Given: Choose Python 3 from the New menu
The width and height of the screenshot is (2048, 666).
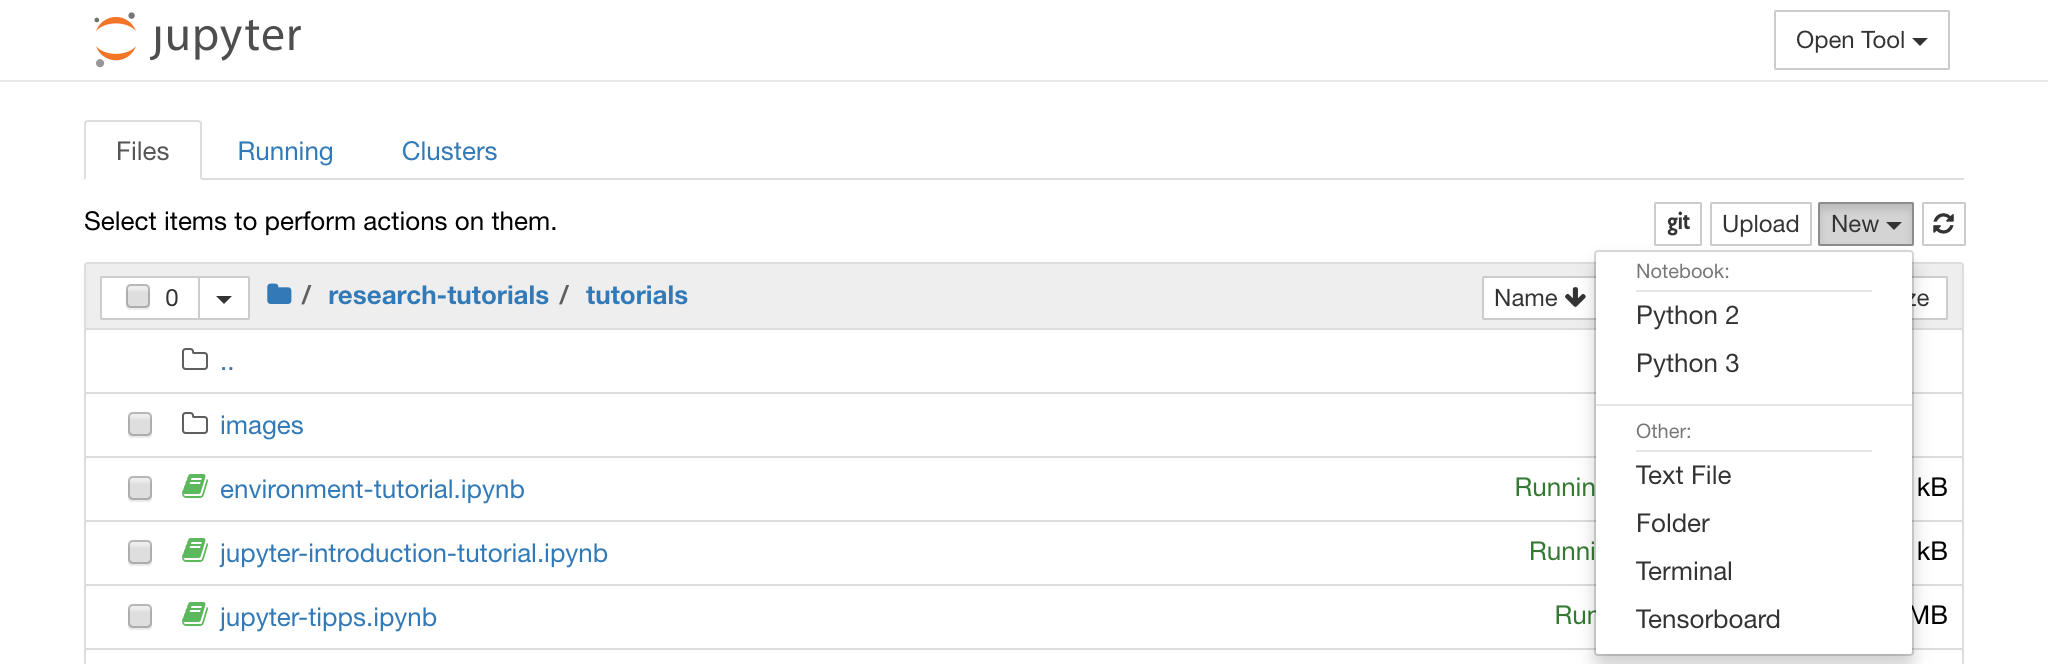Looking at the screenshot, I should [1687, 363].
